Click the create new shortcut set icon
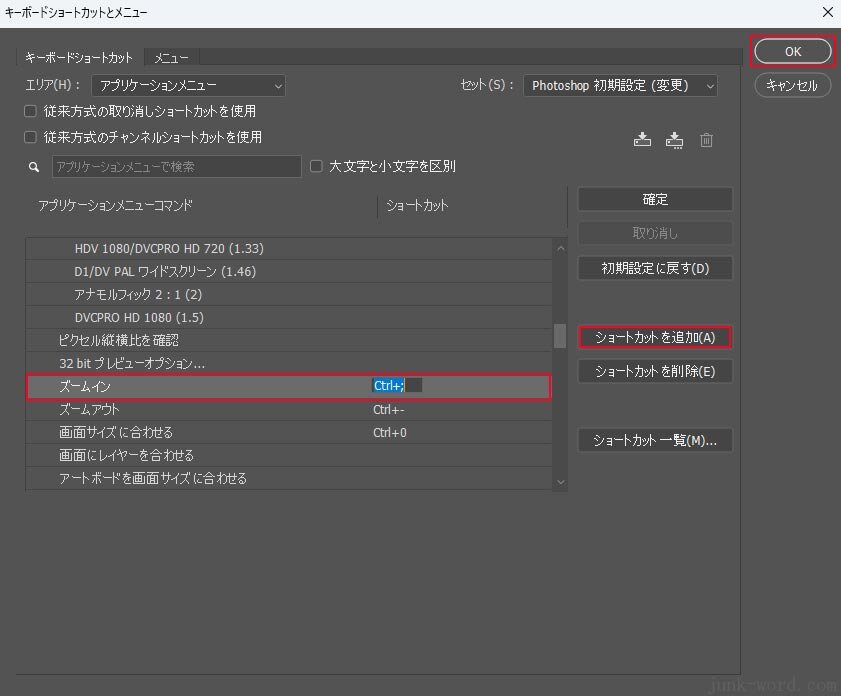The image size is (841, 696). pyautogui.click(x=675, y=140)
